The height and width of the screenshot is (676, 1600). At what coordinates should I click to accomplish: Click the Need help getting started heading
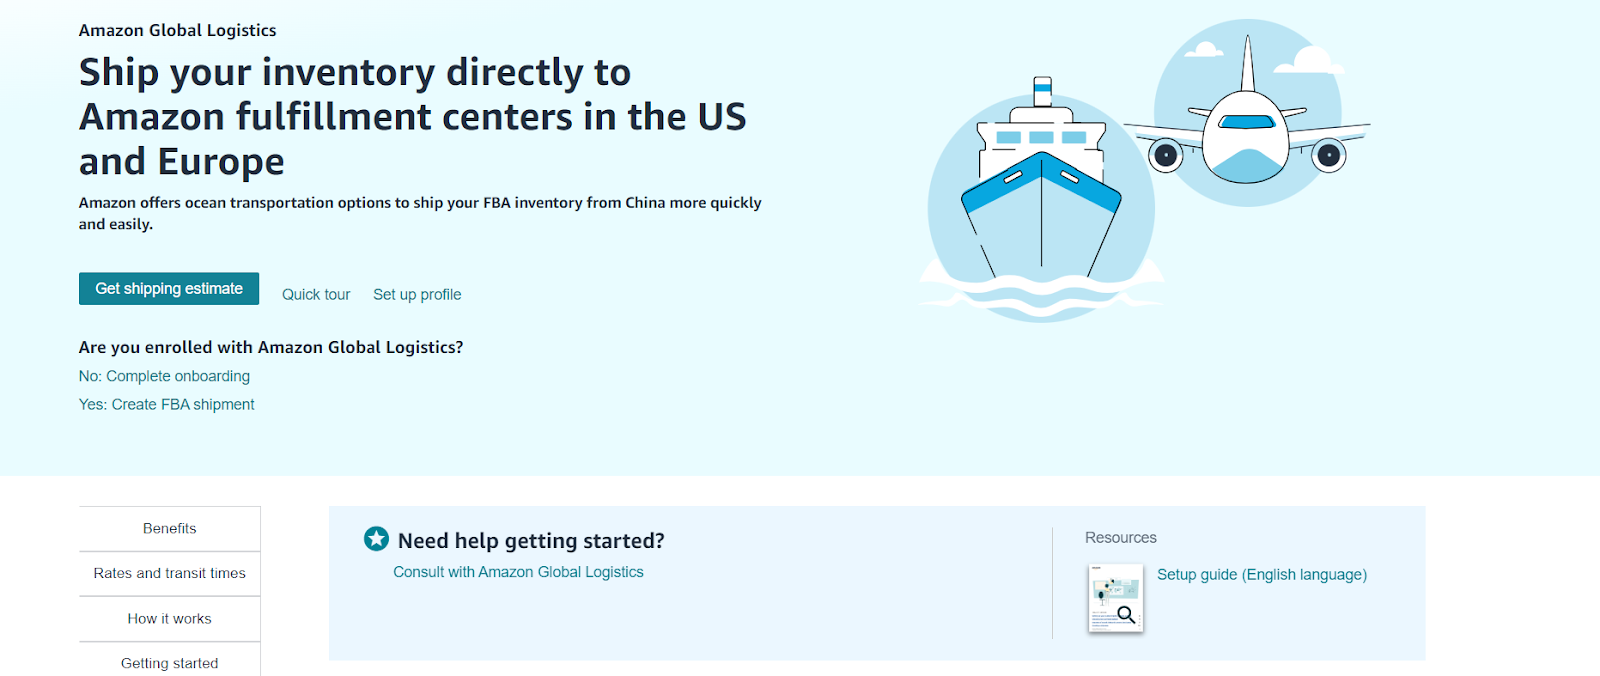[x=530, y=540]
